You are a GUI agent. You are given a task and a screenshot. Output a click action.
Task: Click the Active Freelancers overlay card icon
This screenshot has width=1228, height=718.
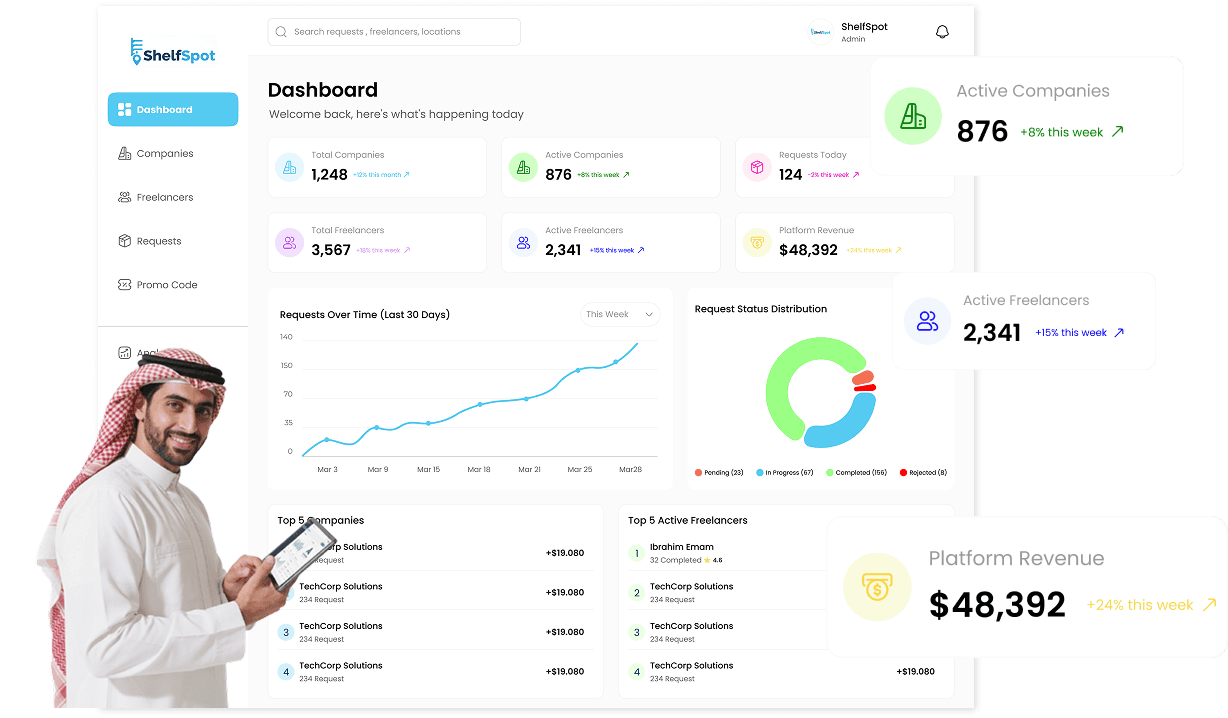click(x=927, y=321)
